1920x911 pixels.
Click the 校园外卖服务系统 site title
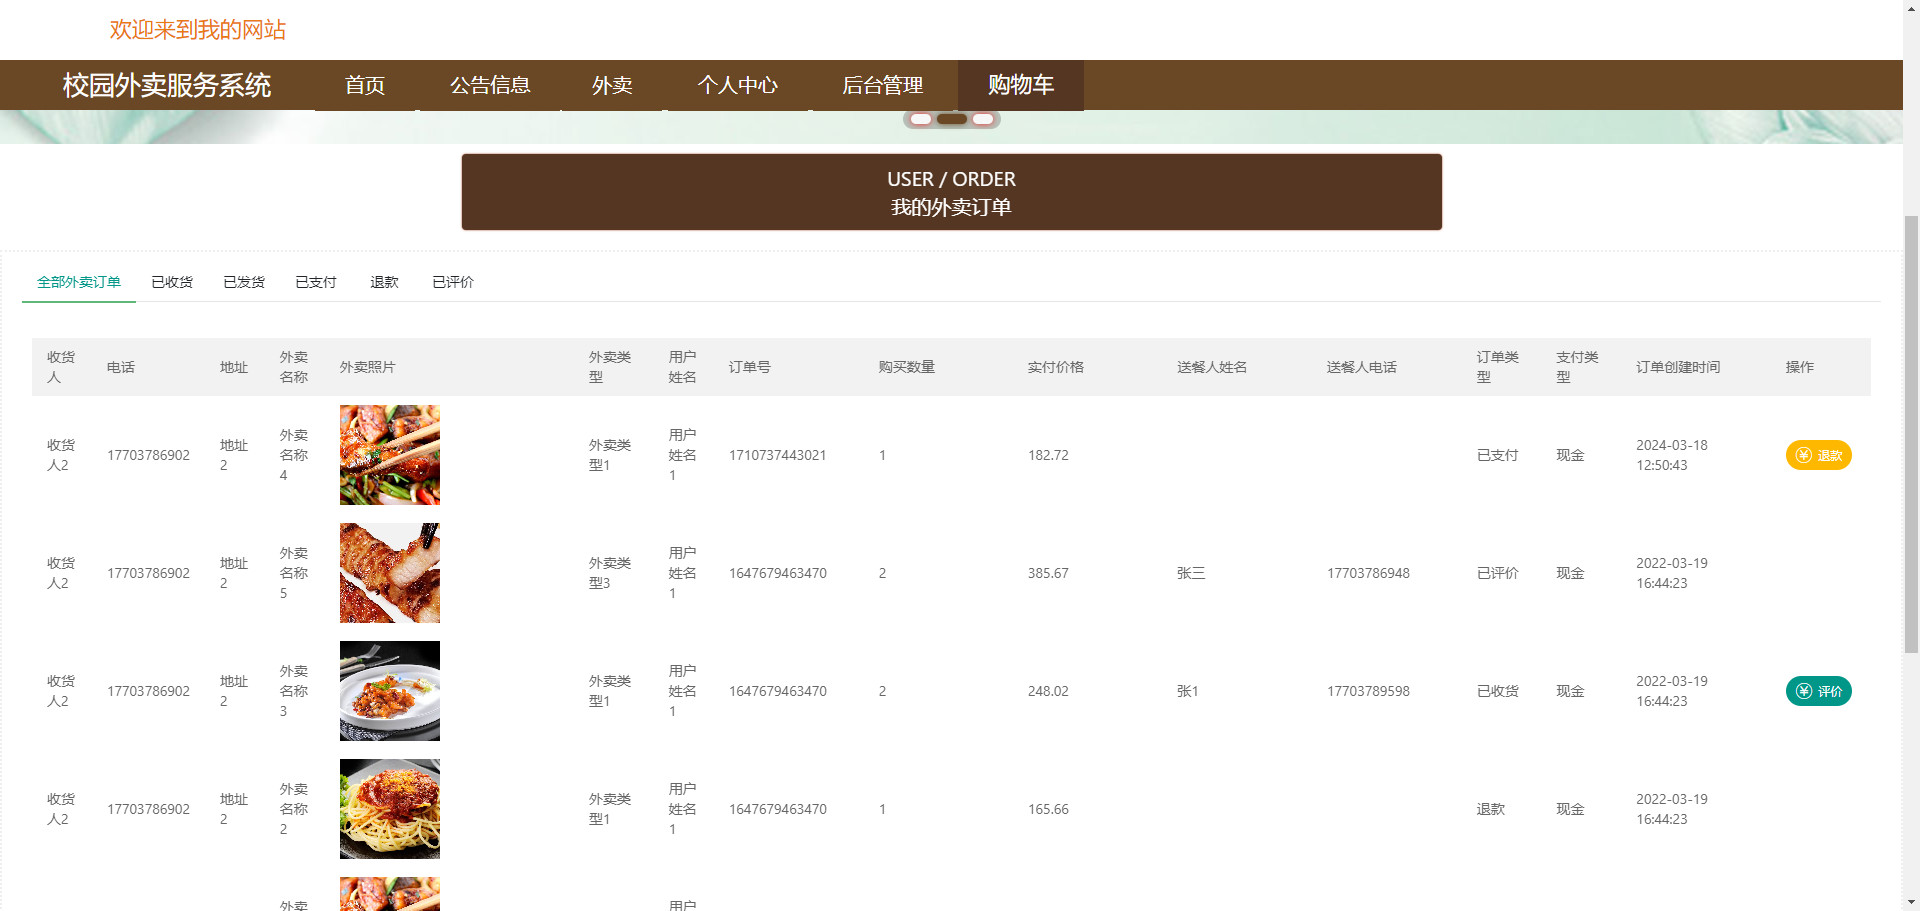coord(167,85)
